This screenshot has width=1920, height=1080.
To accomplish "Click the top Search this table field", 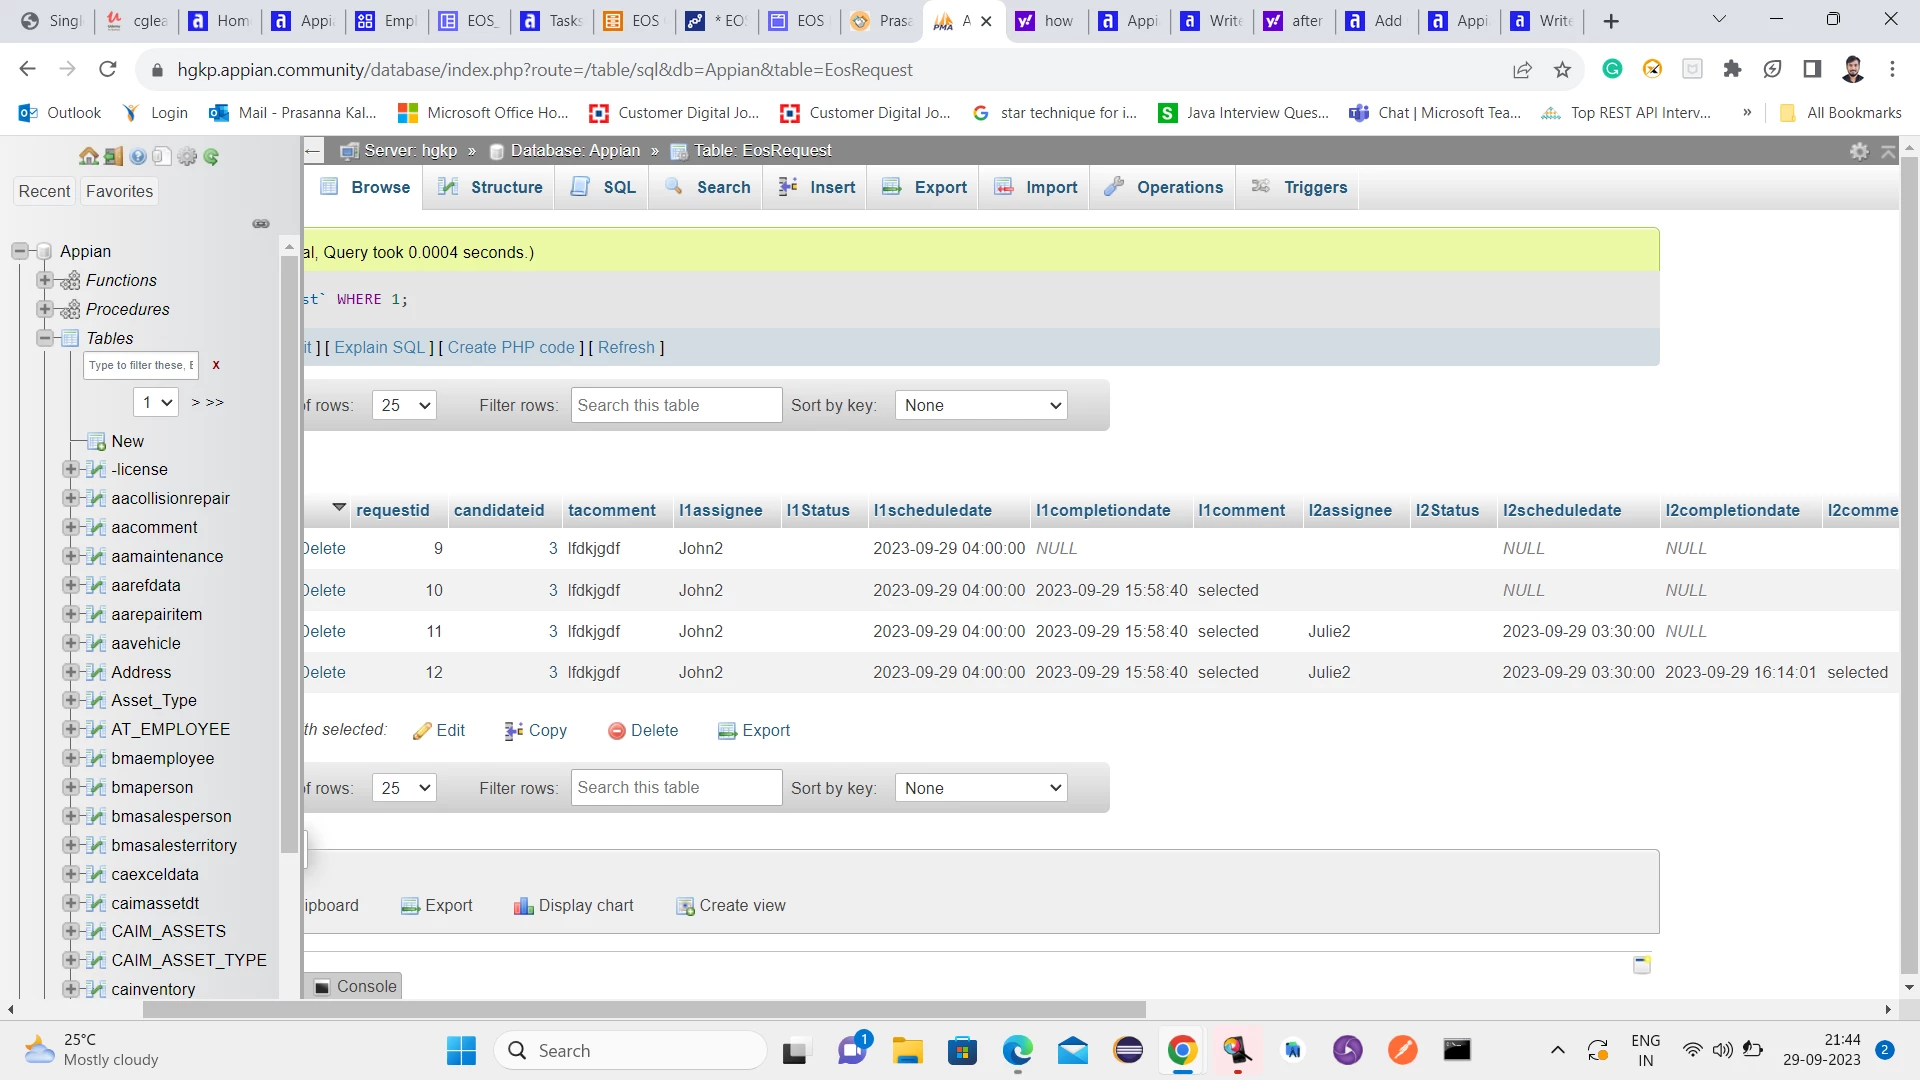I will [676, 406].
